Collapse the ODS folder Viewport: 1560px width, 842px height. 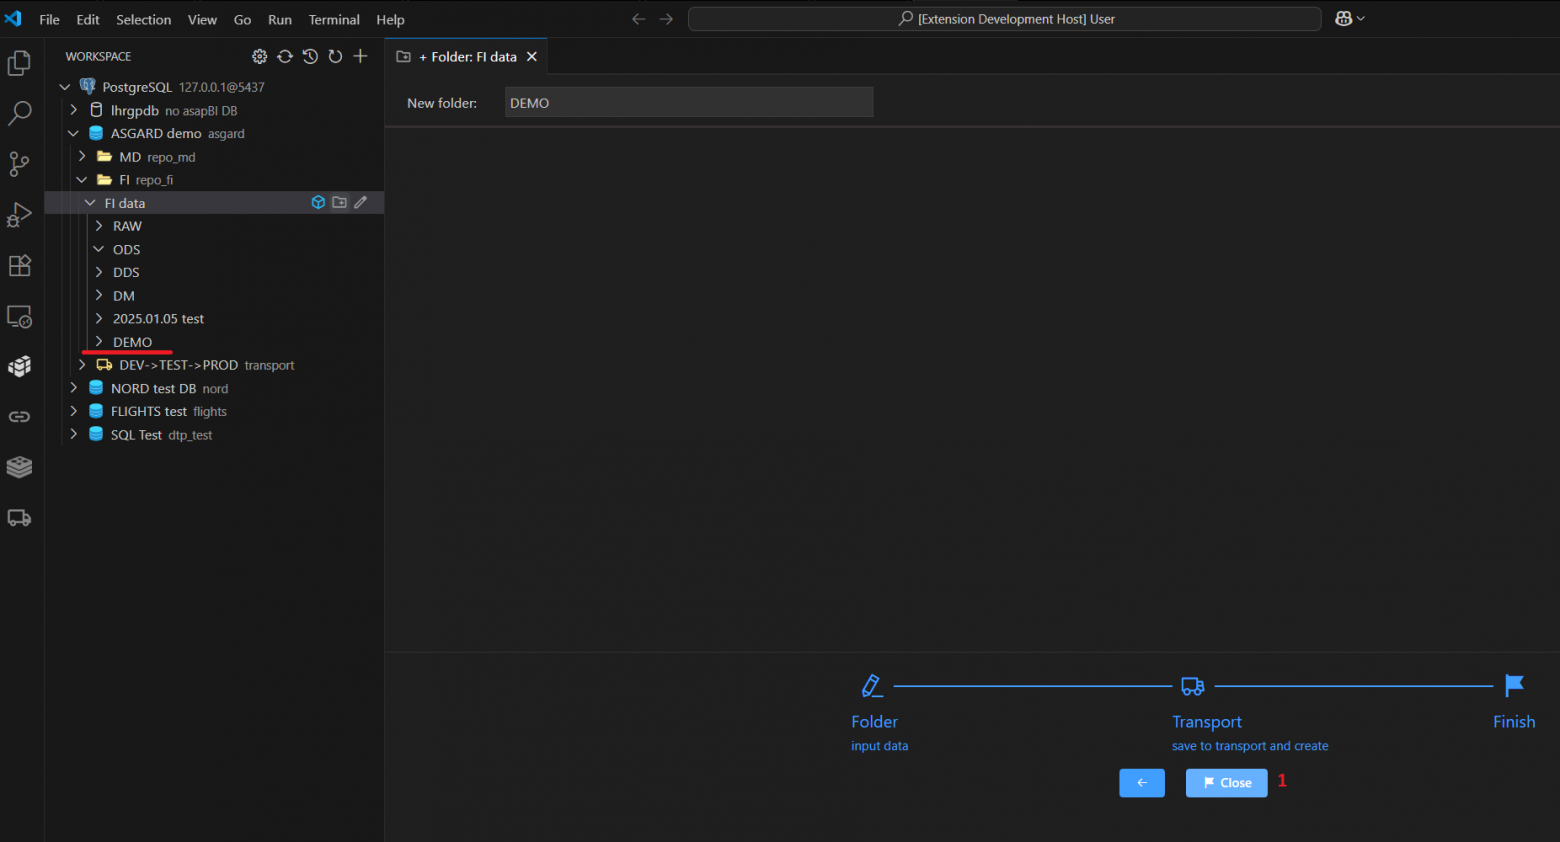[x=99, y=249]
